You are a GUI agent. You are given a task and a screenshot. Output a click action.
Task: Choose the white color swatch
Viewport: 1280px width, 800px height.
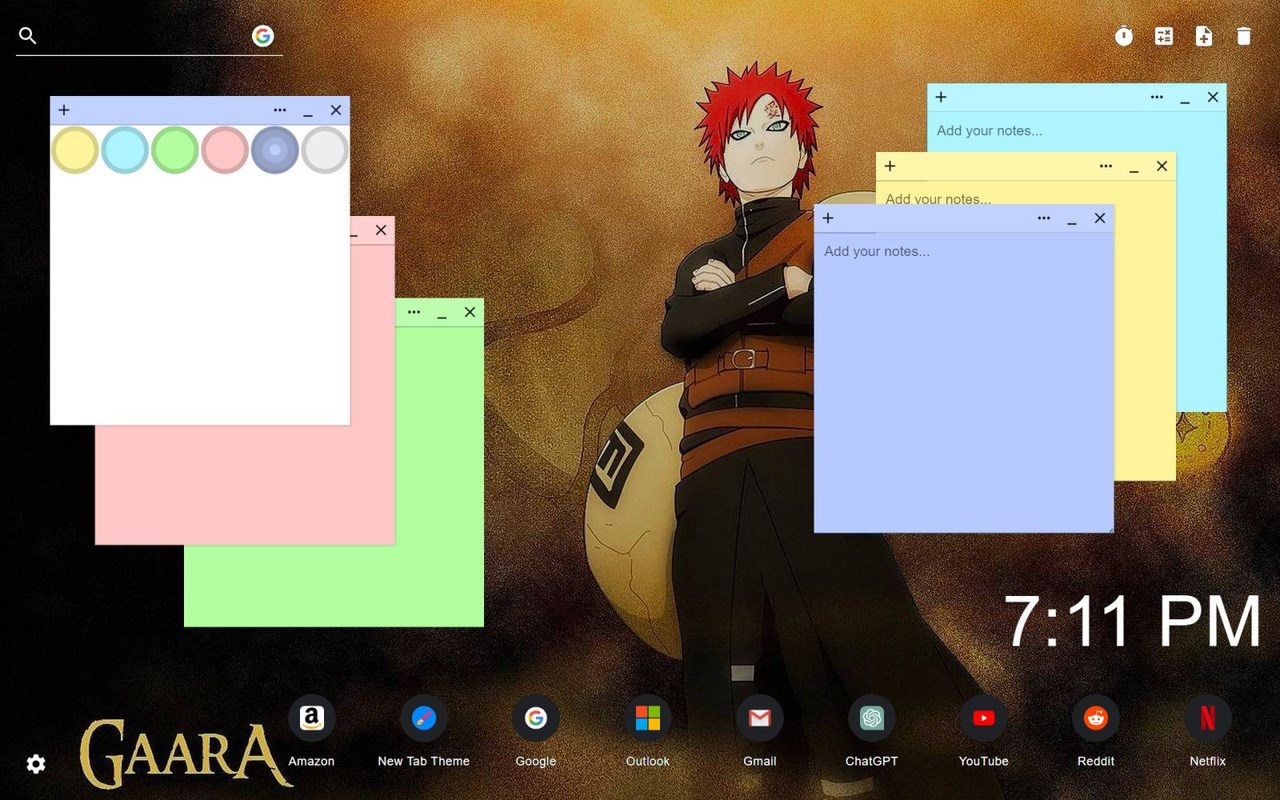coord(325,150)
